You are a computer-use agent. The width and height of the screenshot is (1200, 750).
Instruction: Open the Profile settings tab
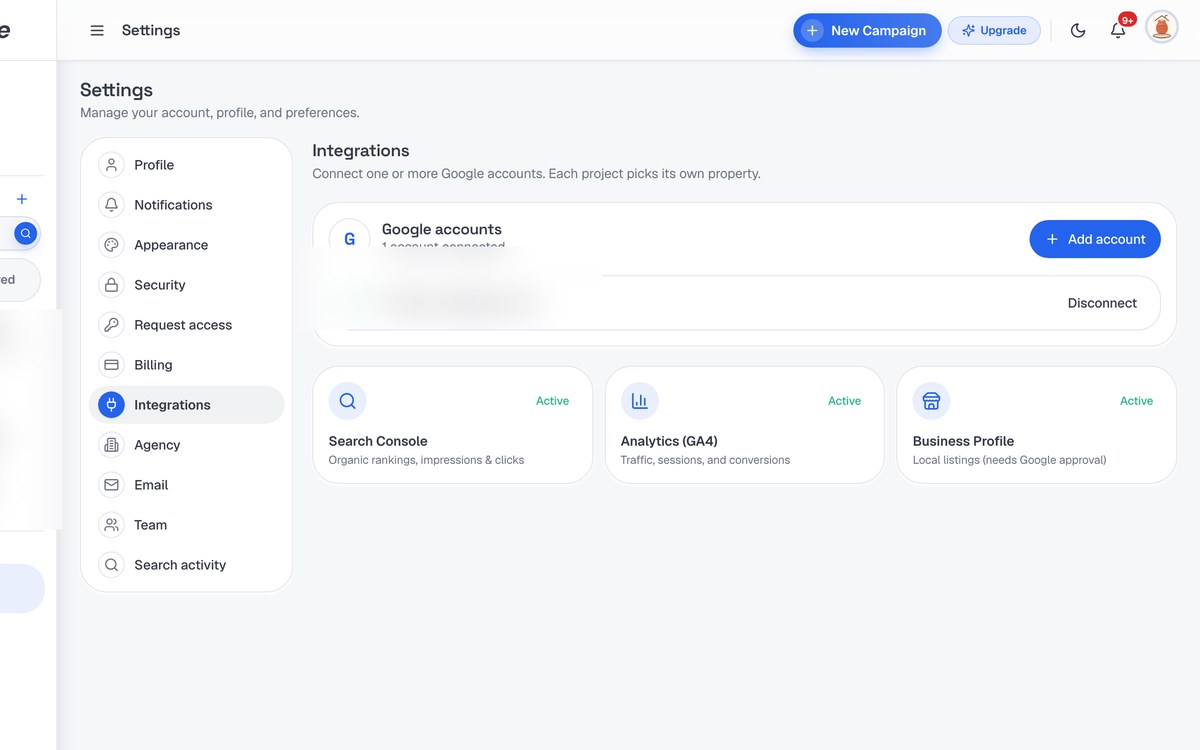[x=187, y=165]
